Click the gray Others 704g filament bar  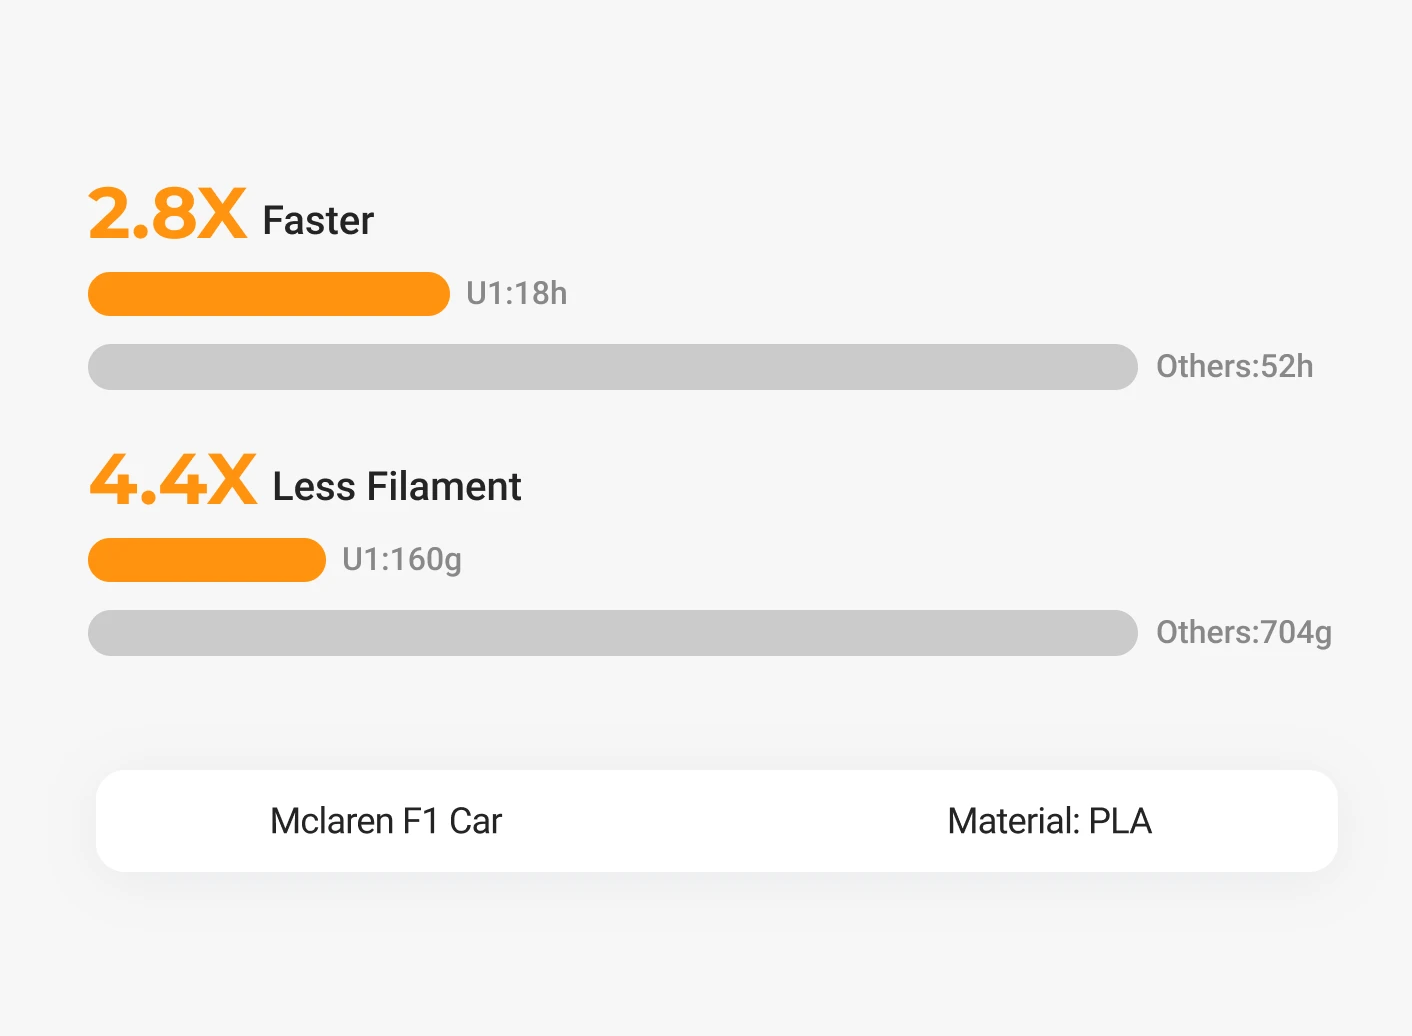pos(612,633)
